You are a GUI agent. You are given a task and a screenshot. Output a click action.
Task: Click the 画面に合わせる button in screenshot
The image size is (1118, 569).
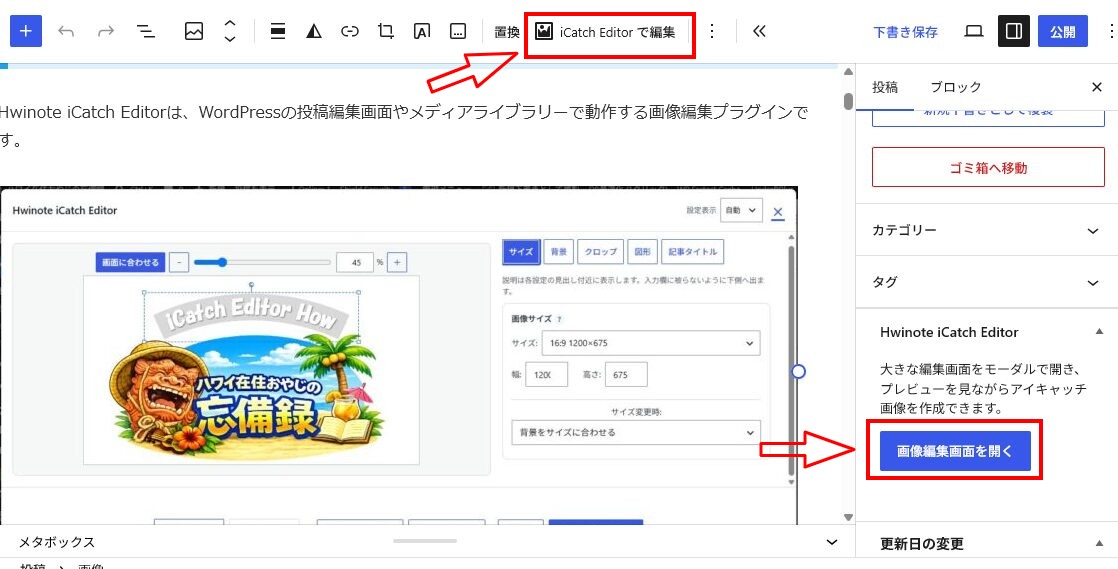[x=131, y=262]
